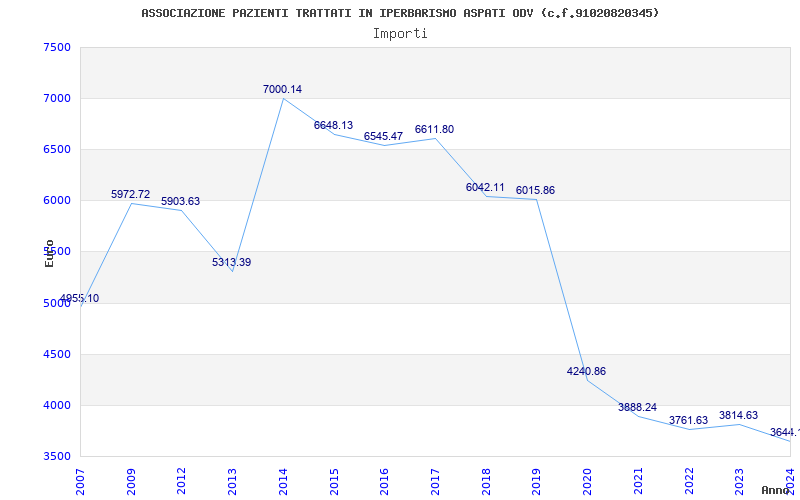Click the 3761.63 data label

point(688,420)
